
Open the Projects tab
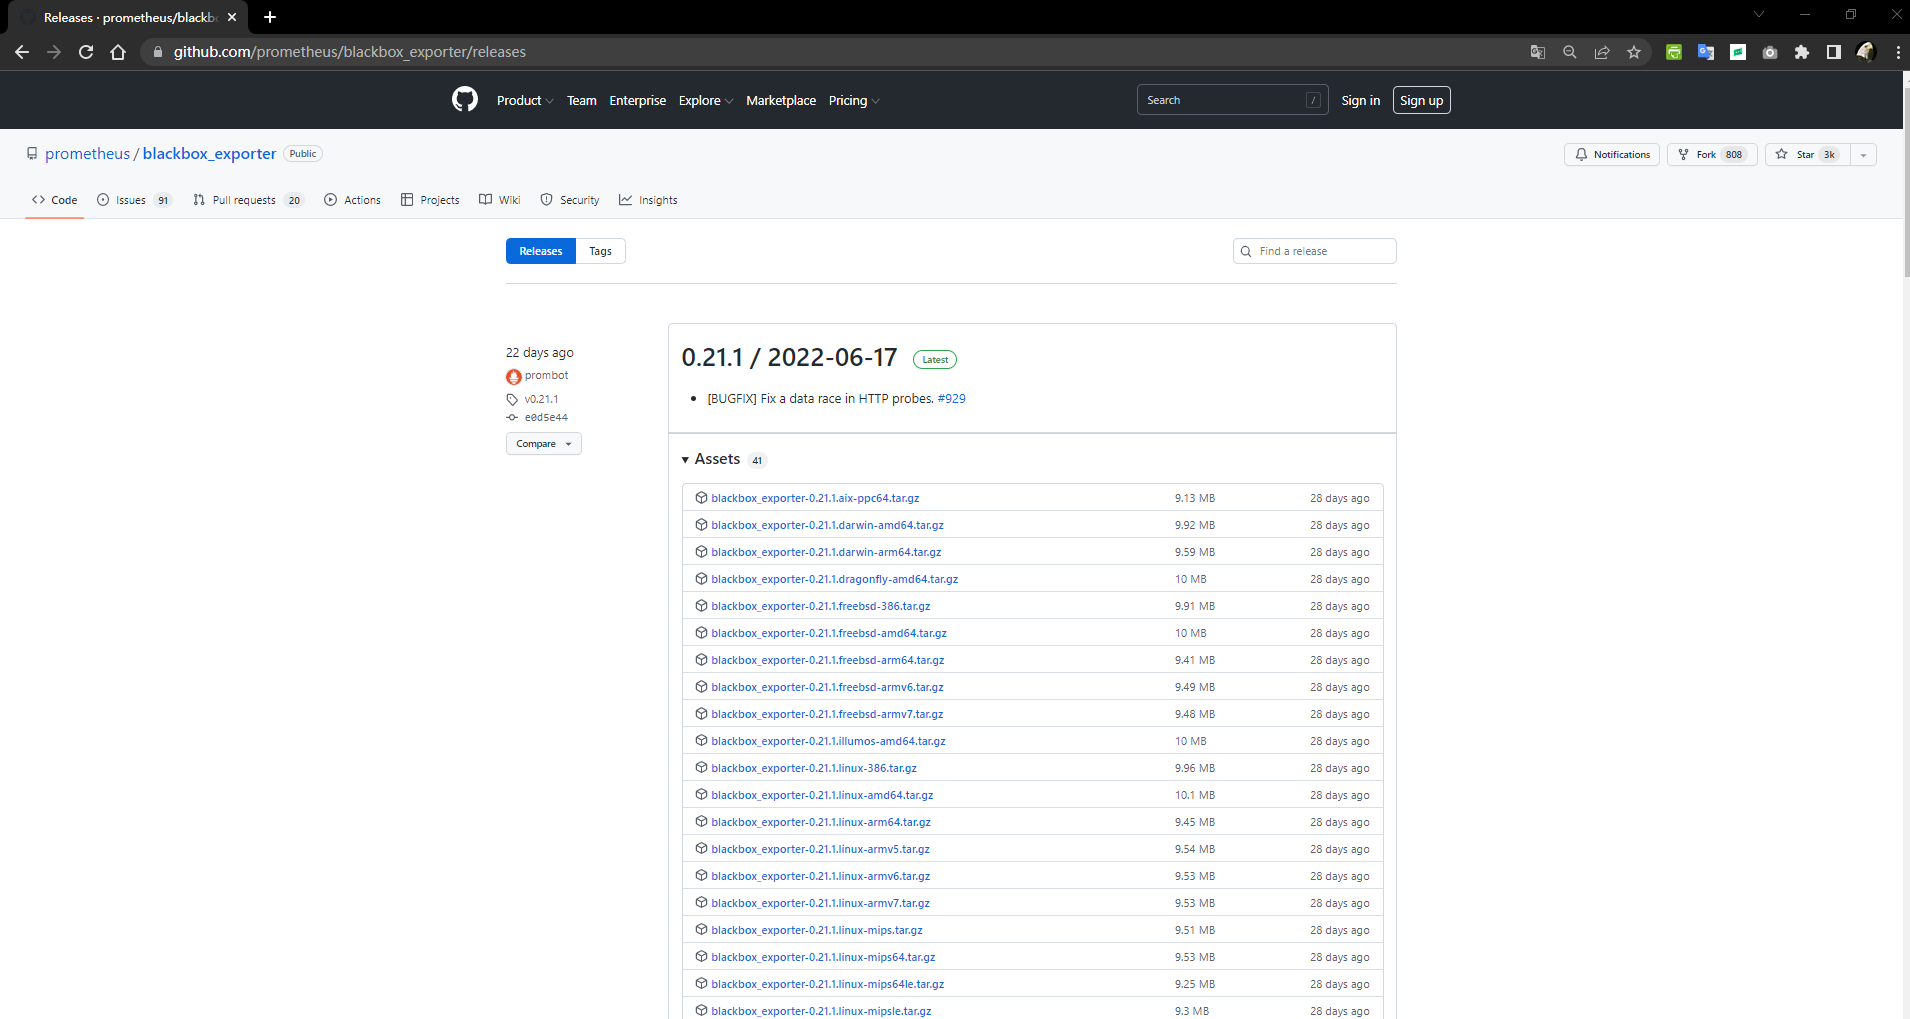pos(430,200)
